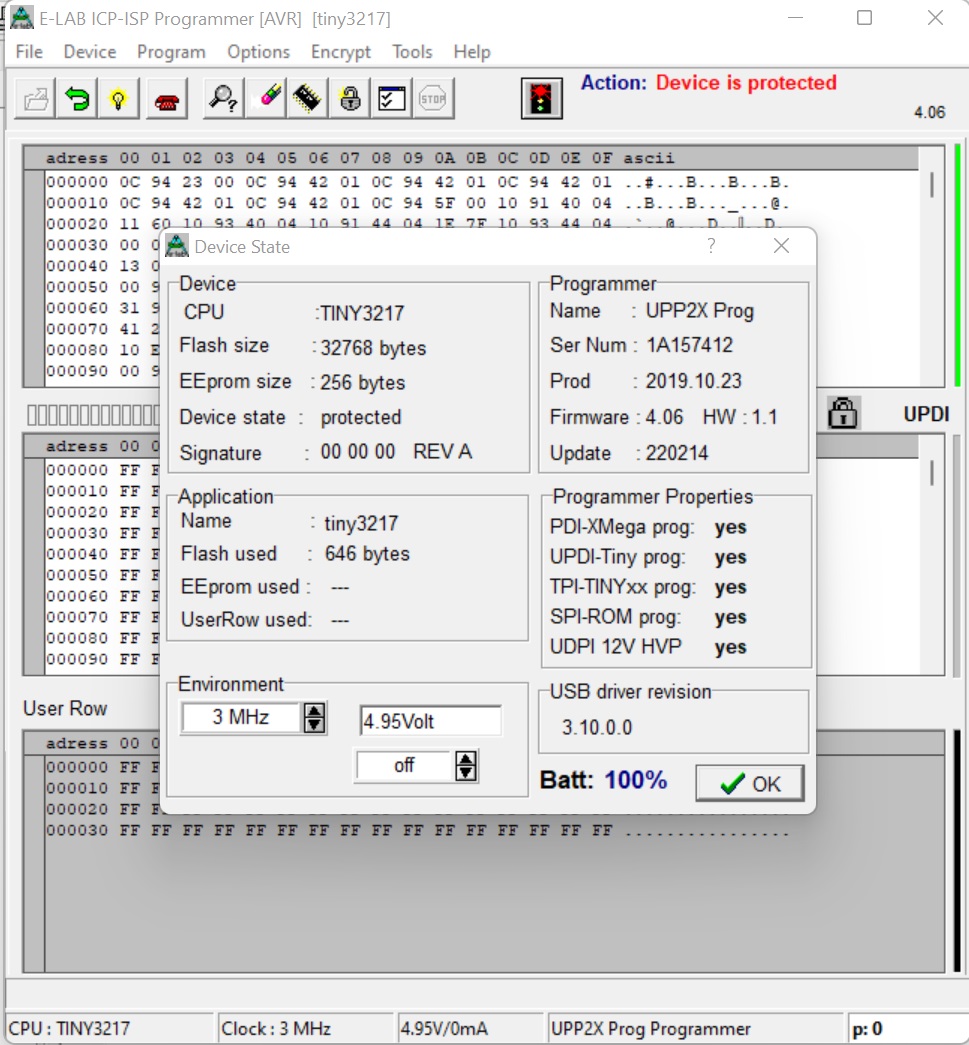
Task: Click the 32768 bytes flash size value
Action: tap(373, 348)
